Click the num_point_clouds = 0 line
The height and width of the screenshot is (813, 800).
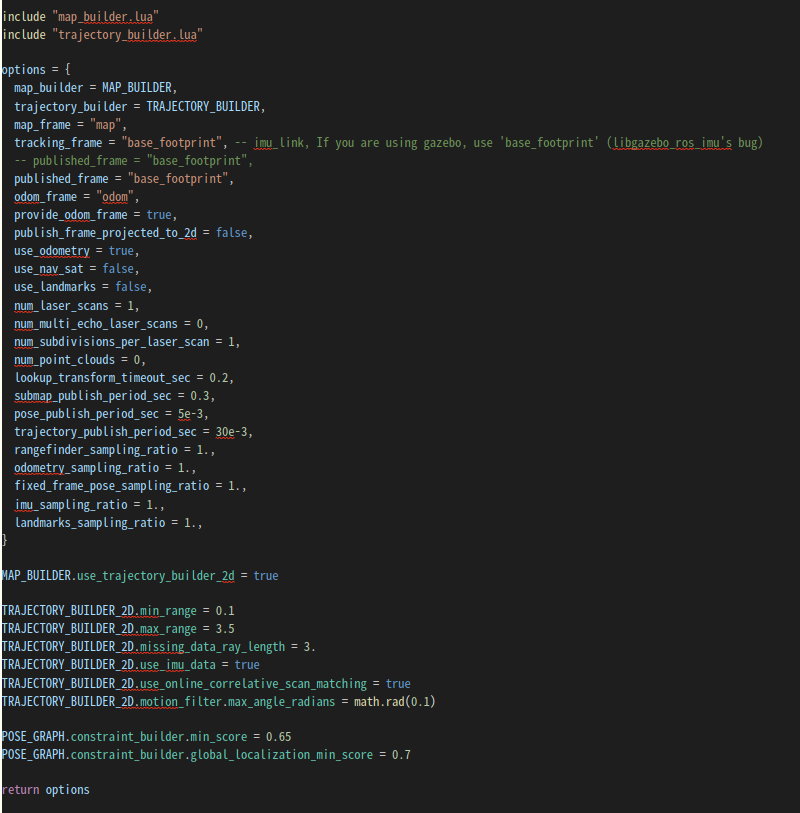pyautogui.click(x=80, y=360)
